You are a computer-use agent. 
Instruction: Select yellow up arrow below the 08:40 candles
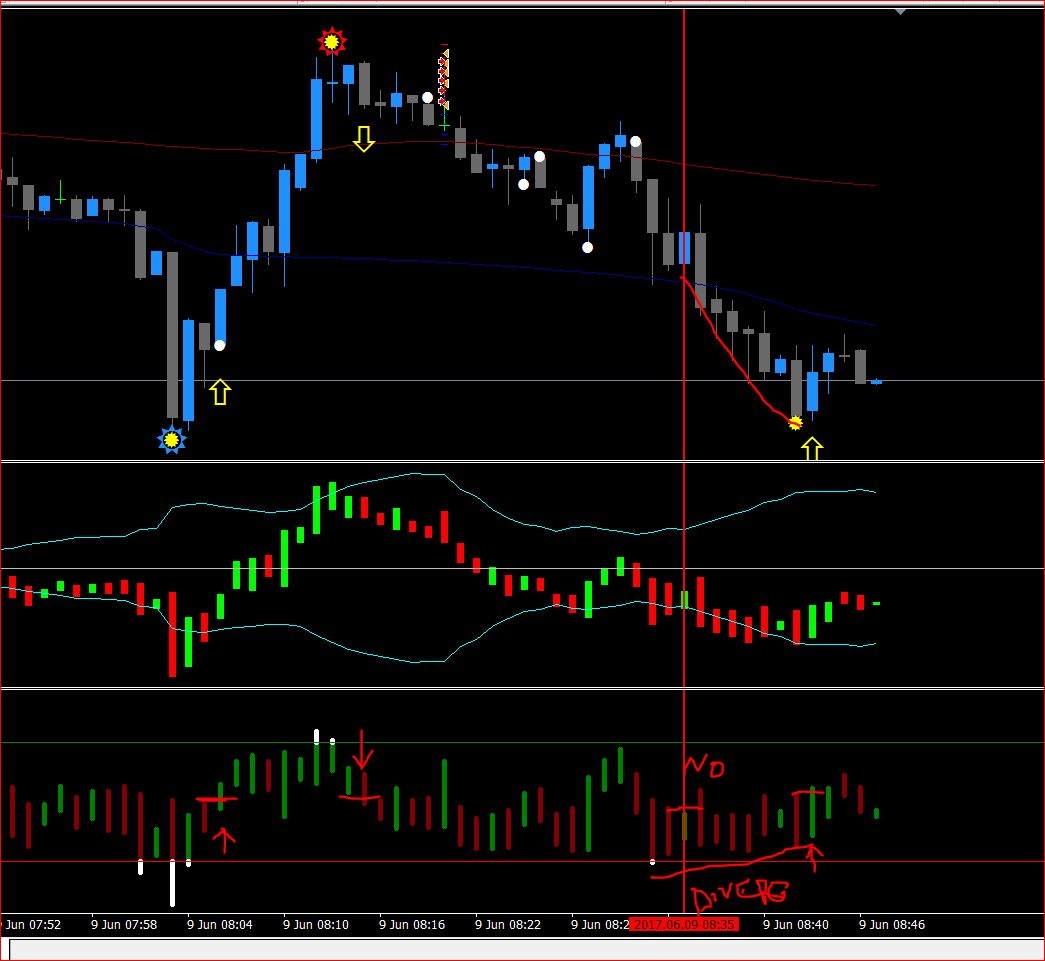click(812, 449)
